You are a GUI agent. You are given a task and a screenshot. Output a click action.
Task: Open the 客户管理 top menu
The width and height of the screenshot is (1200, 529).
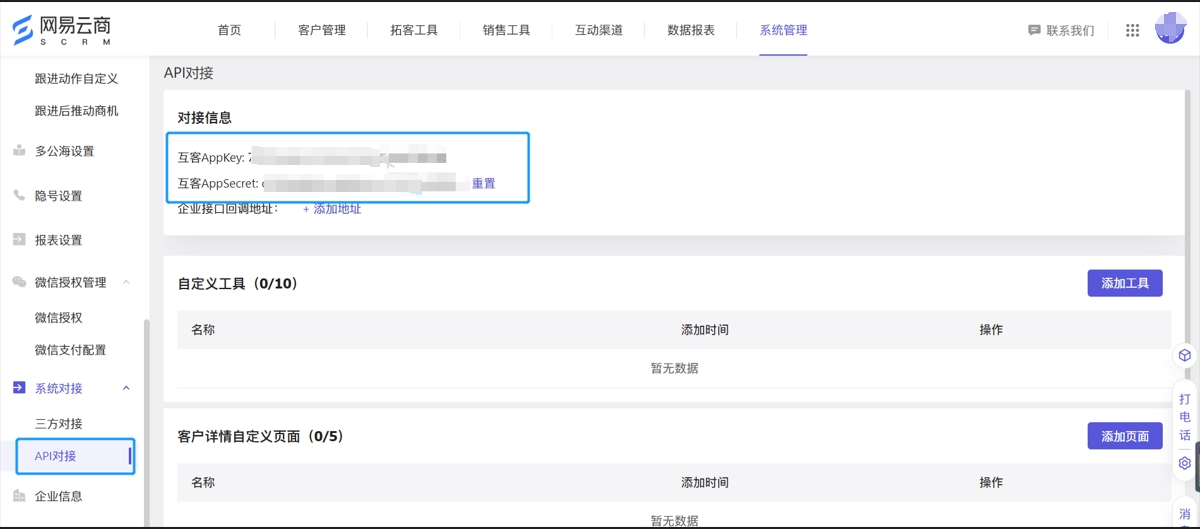click(x=322, y=30)
